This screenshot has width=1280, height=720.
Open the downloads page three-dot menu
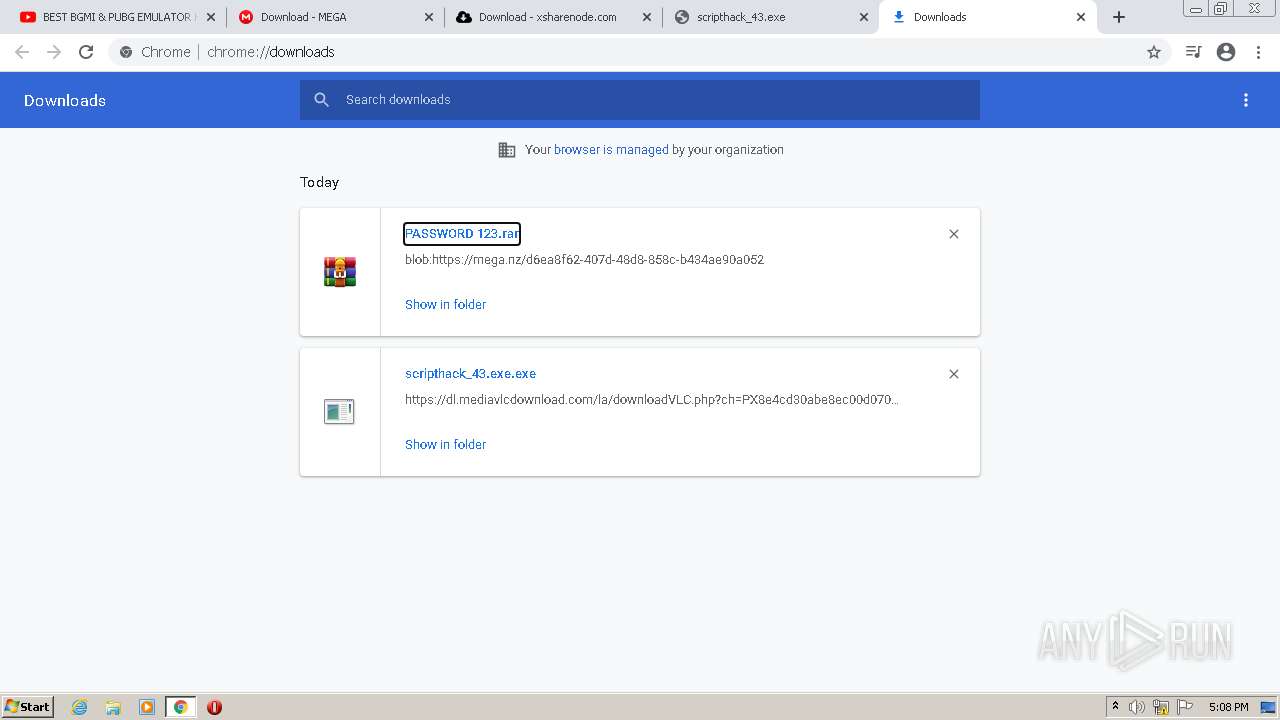pos(1246,100)
